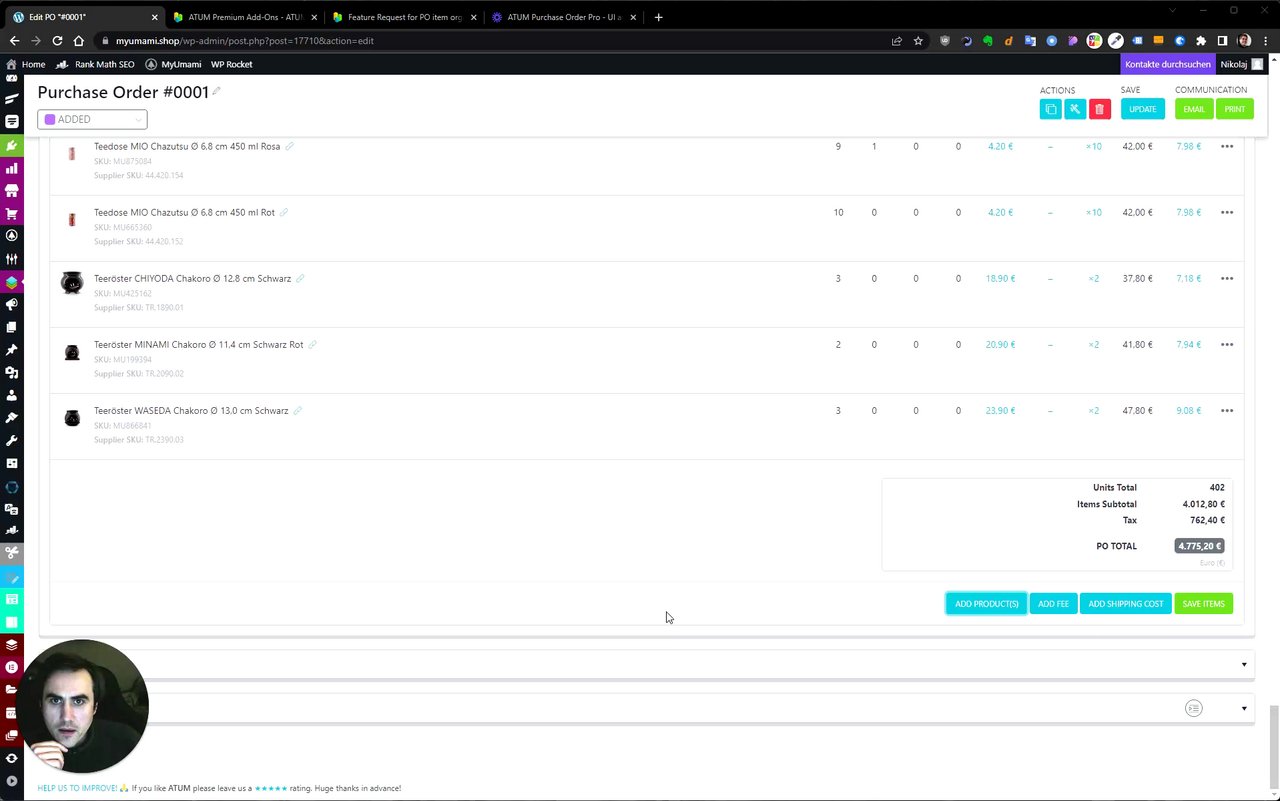Open three-dot menu for MINAMI Chakoro row
Image resolution: width=1280 pixels, height=801 pixels.
coord(1226,344)
